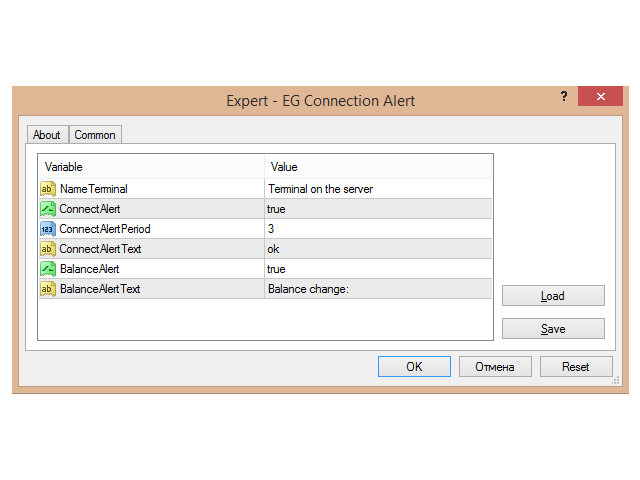
Task: Click the string icon beside ConnectAlertText
Action: coord(48,249)
